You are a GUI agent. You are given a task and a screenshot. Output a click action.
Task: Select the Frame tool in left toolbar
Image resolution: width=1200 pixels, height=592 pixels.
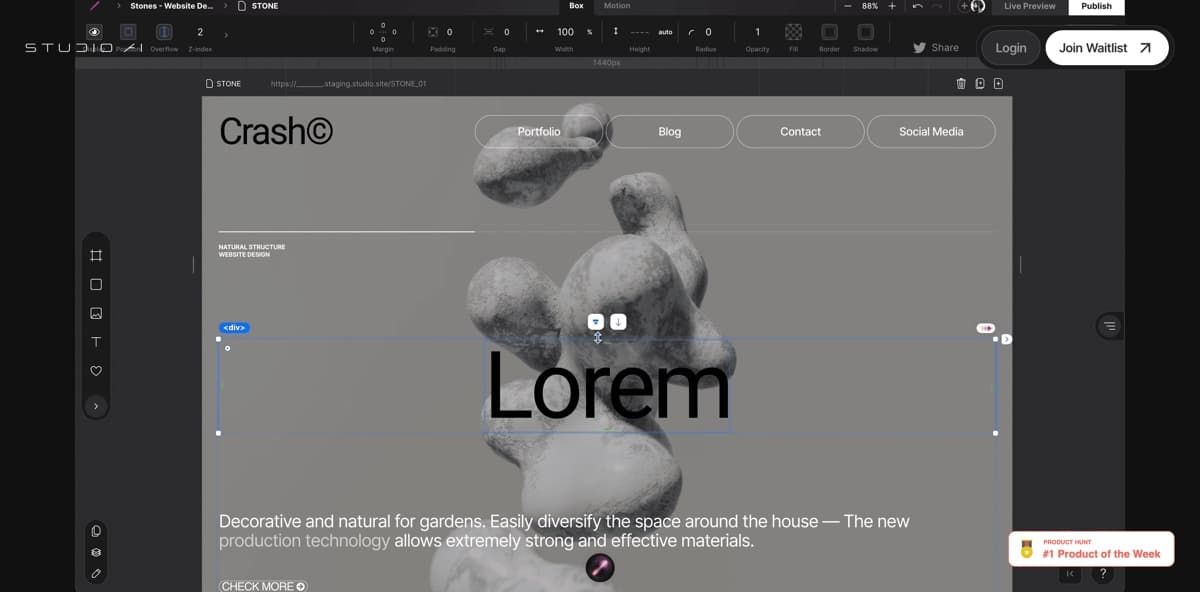point(96,255)
